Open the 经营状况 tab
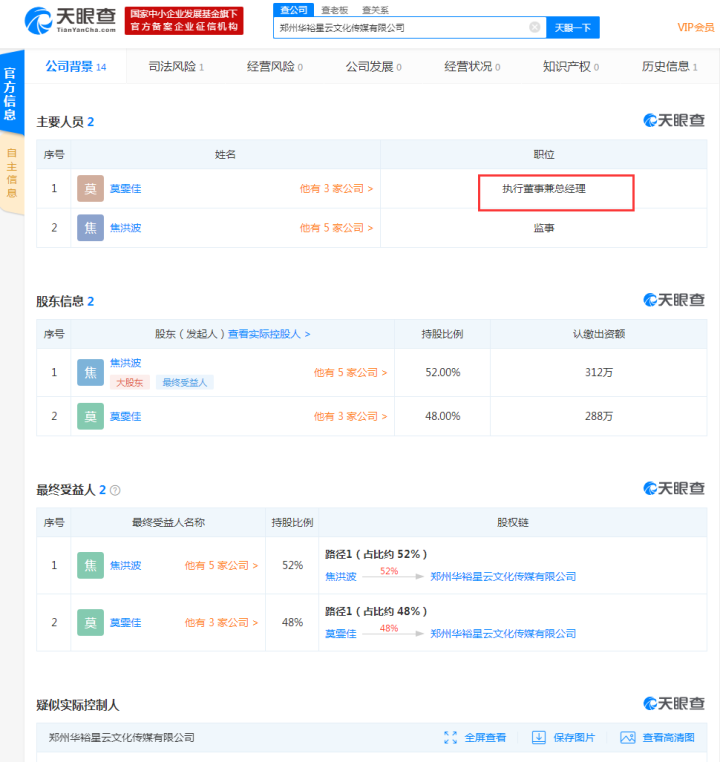The height and width of the screenshot is (762, 720). pos(472,67)
